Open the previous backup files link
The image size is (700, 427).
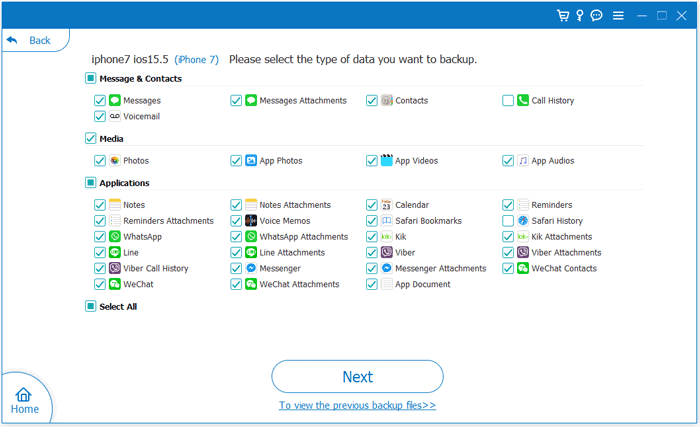[357, 405]
